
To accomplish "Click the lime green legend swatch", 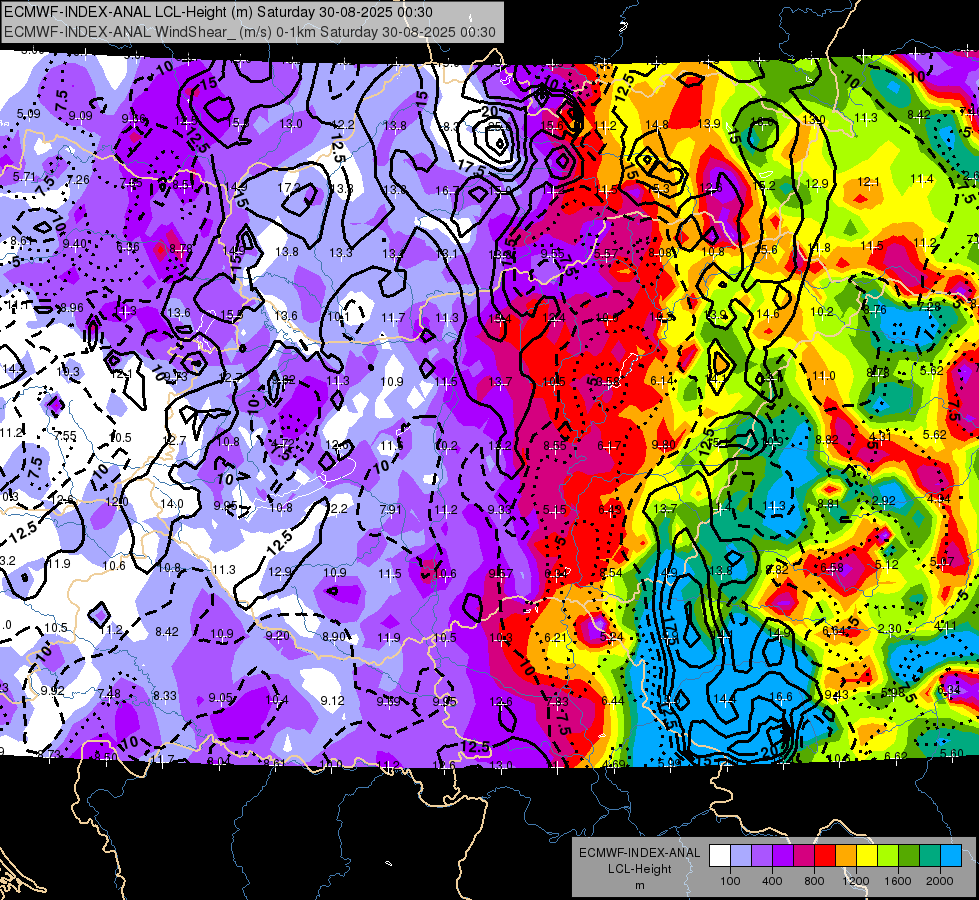I will coord(888,856).
